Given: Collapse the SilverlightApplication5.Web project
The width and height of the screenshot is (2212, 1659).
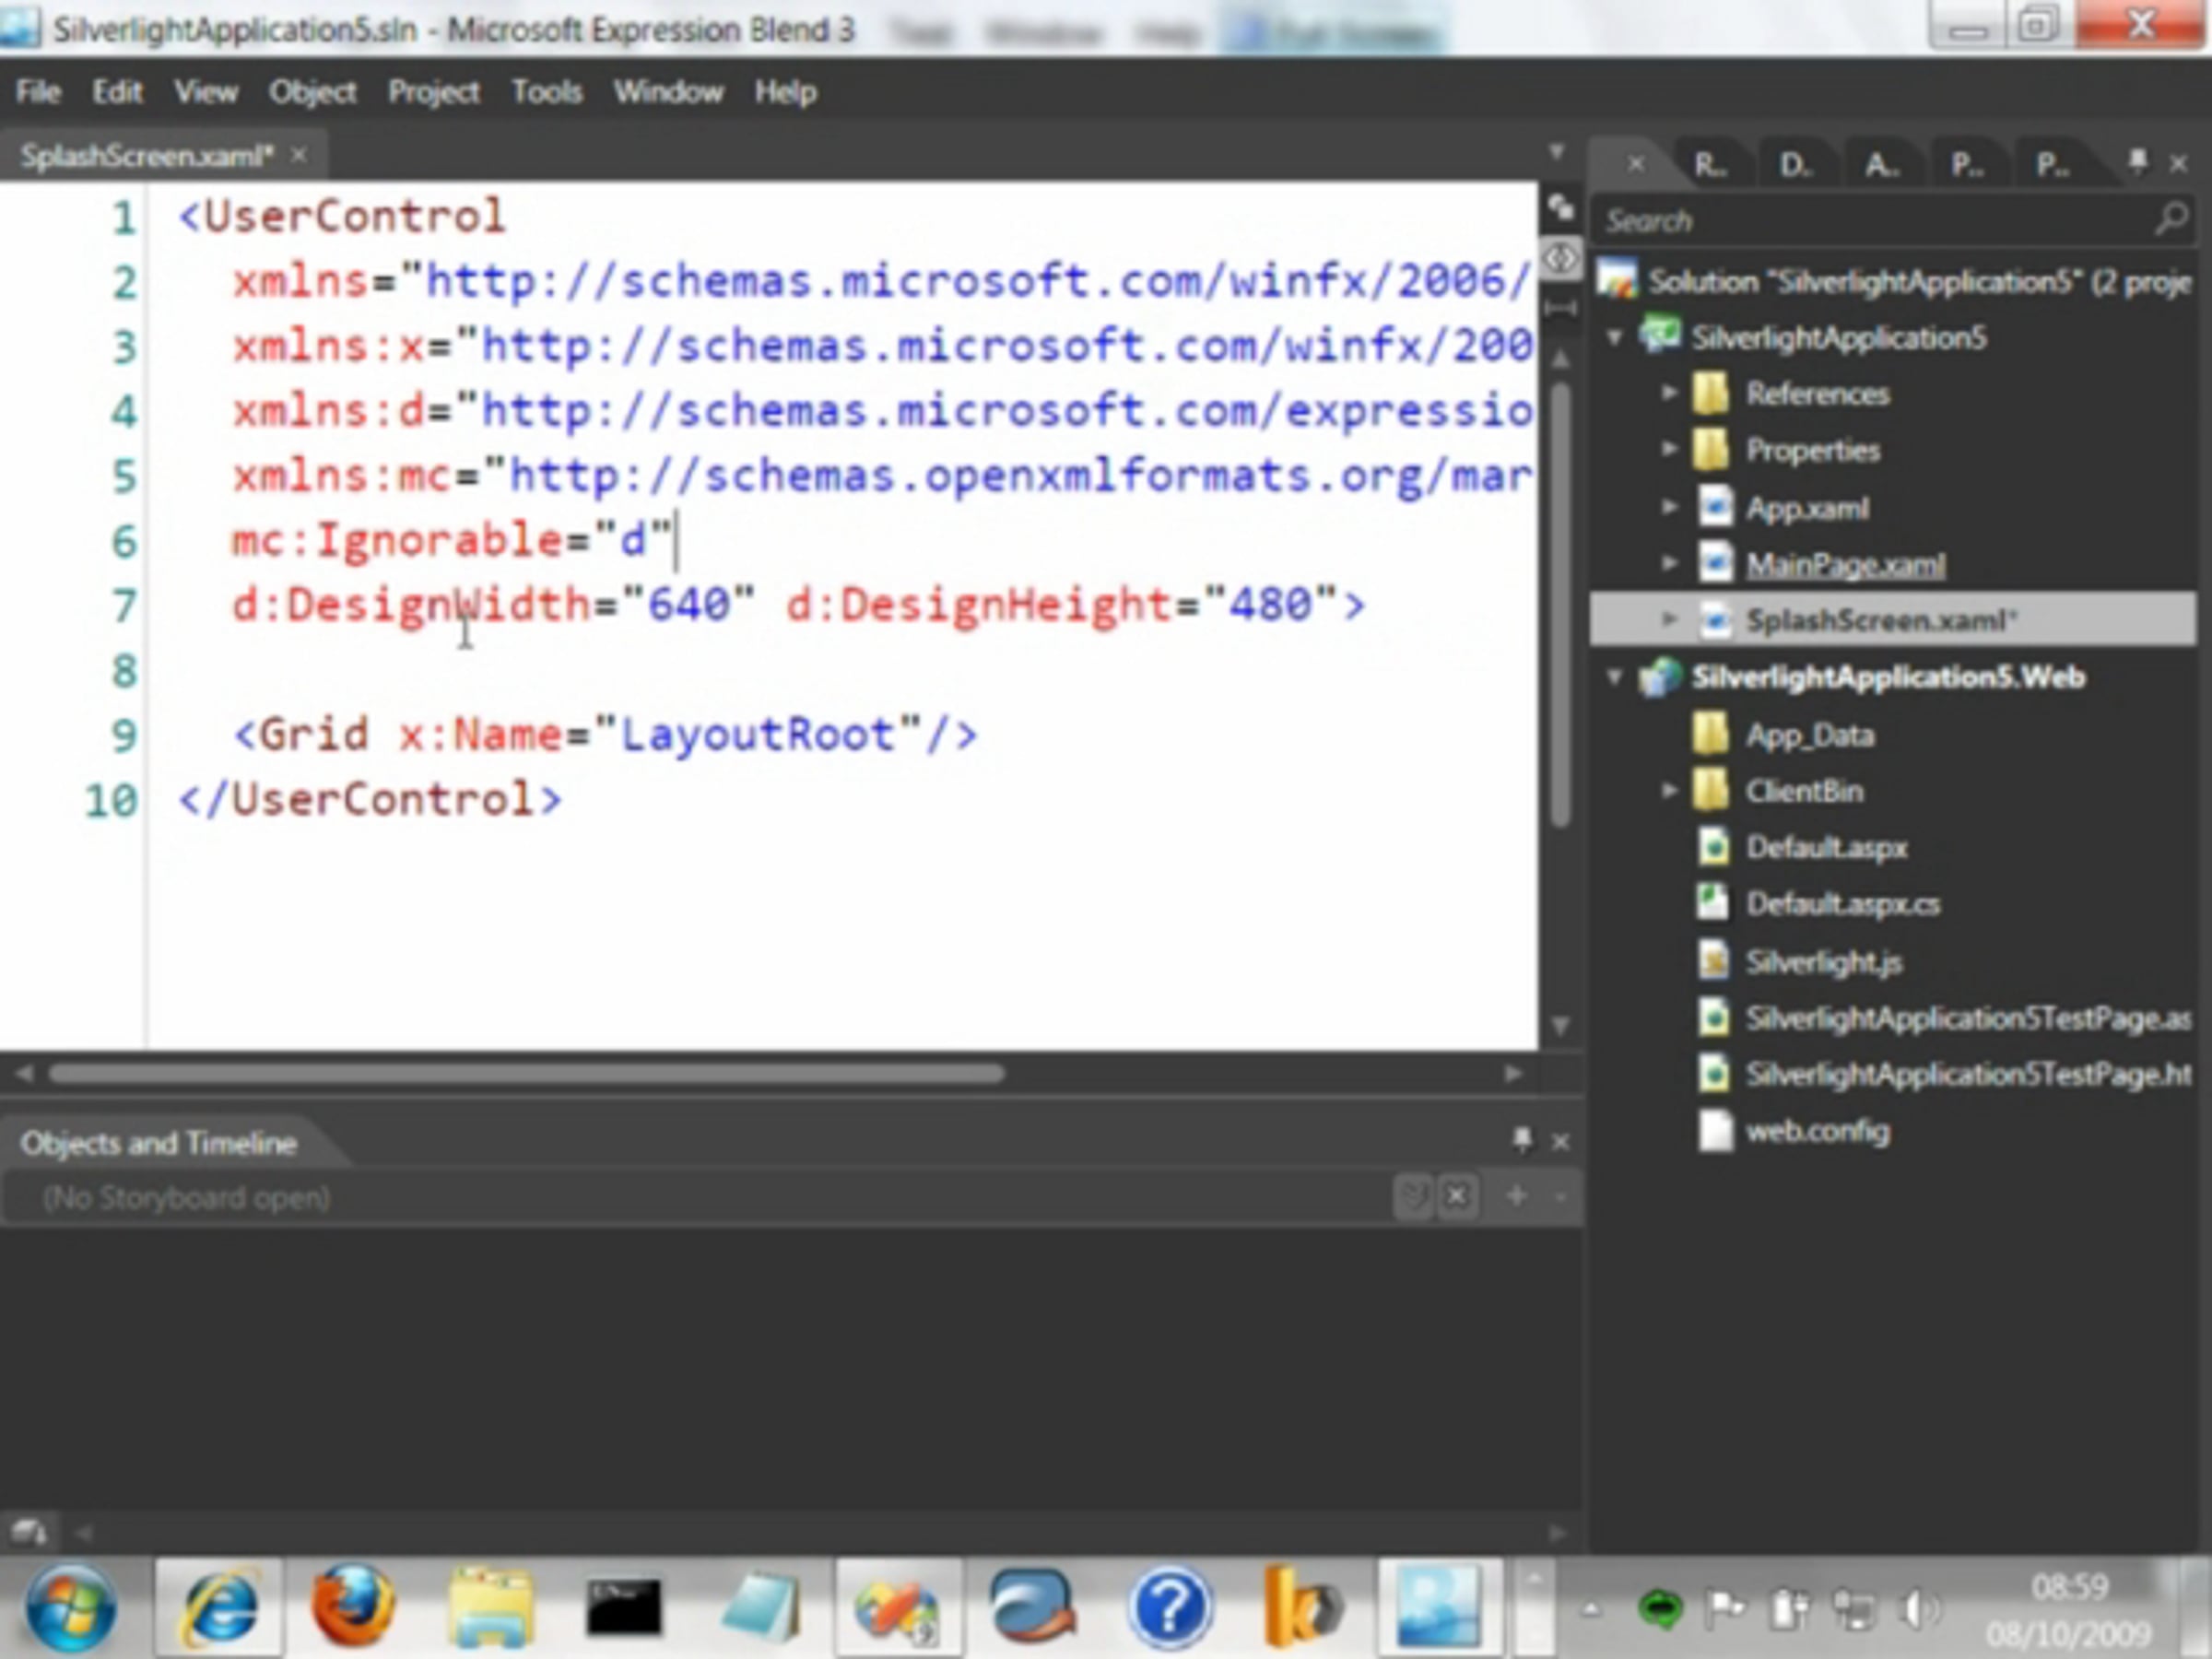Looking at the screenshot, I should [x=1614, y=677].
